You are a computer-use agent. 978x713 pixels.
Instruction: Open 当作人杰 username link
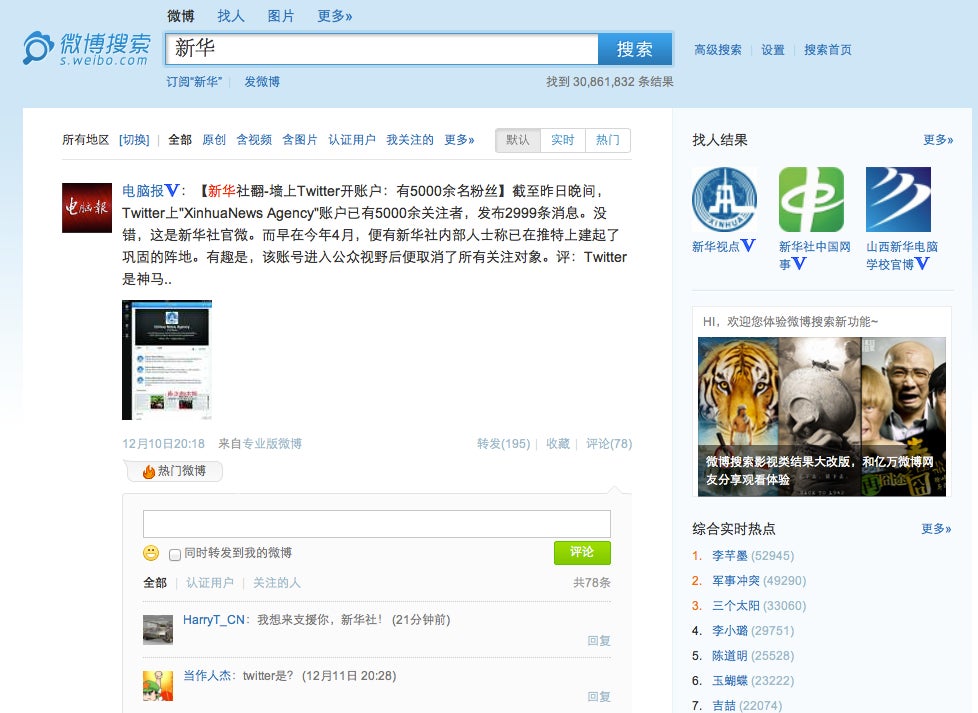coord(206,676)
